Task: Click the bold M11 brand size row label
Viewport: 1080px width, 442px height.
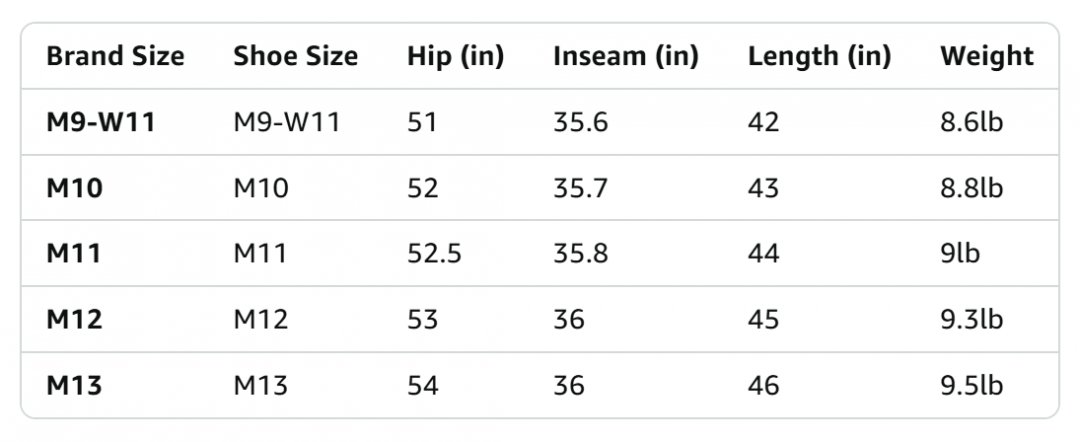Action: 74,254
